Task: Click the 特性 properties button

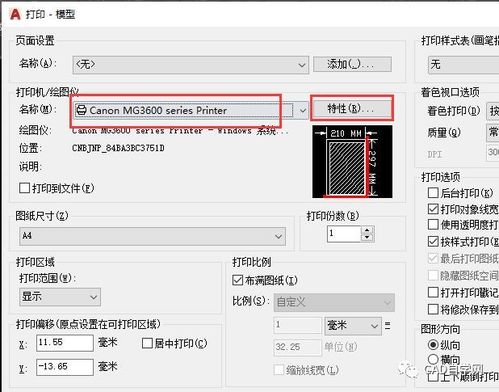Action: tap(352, 108)
